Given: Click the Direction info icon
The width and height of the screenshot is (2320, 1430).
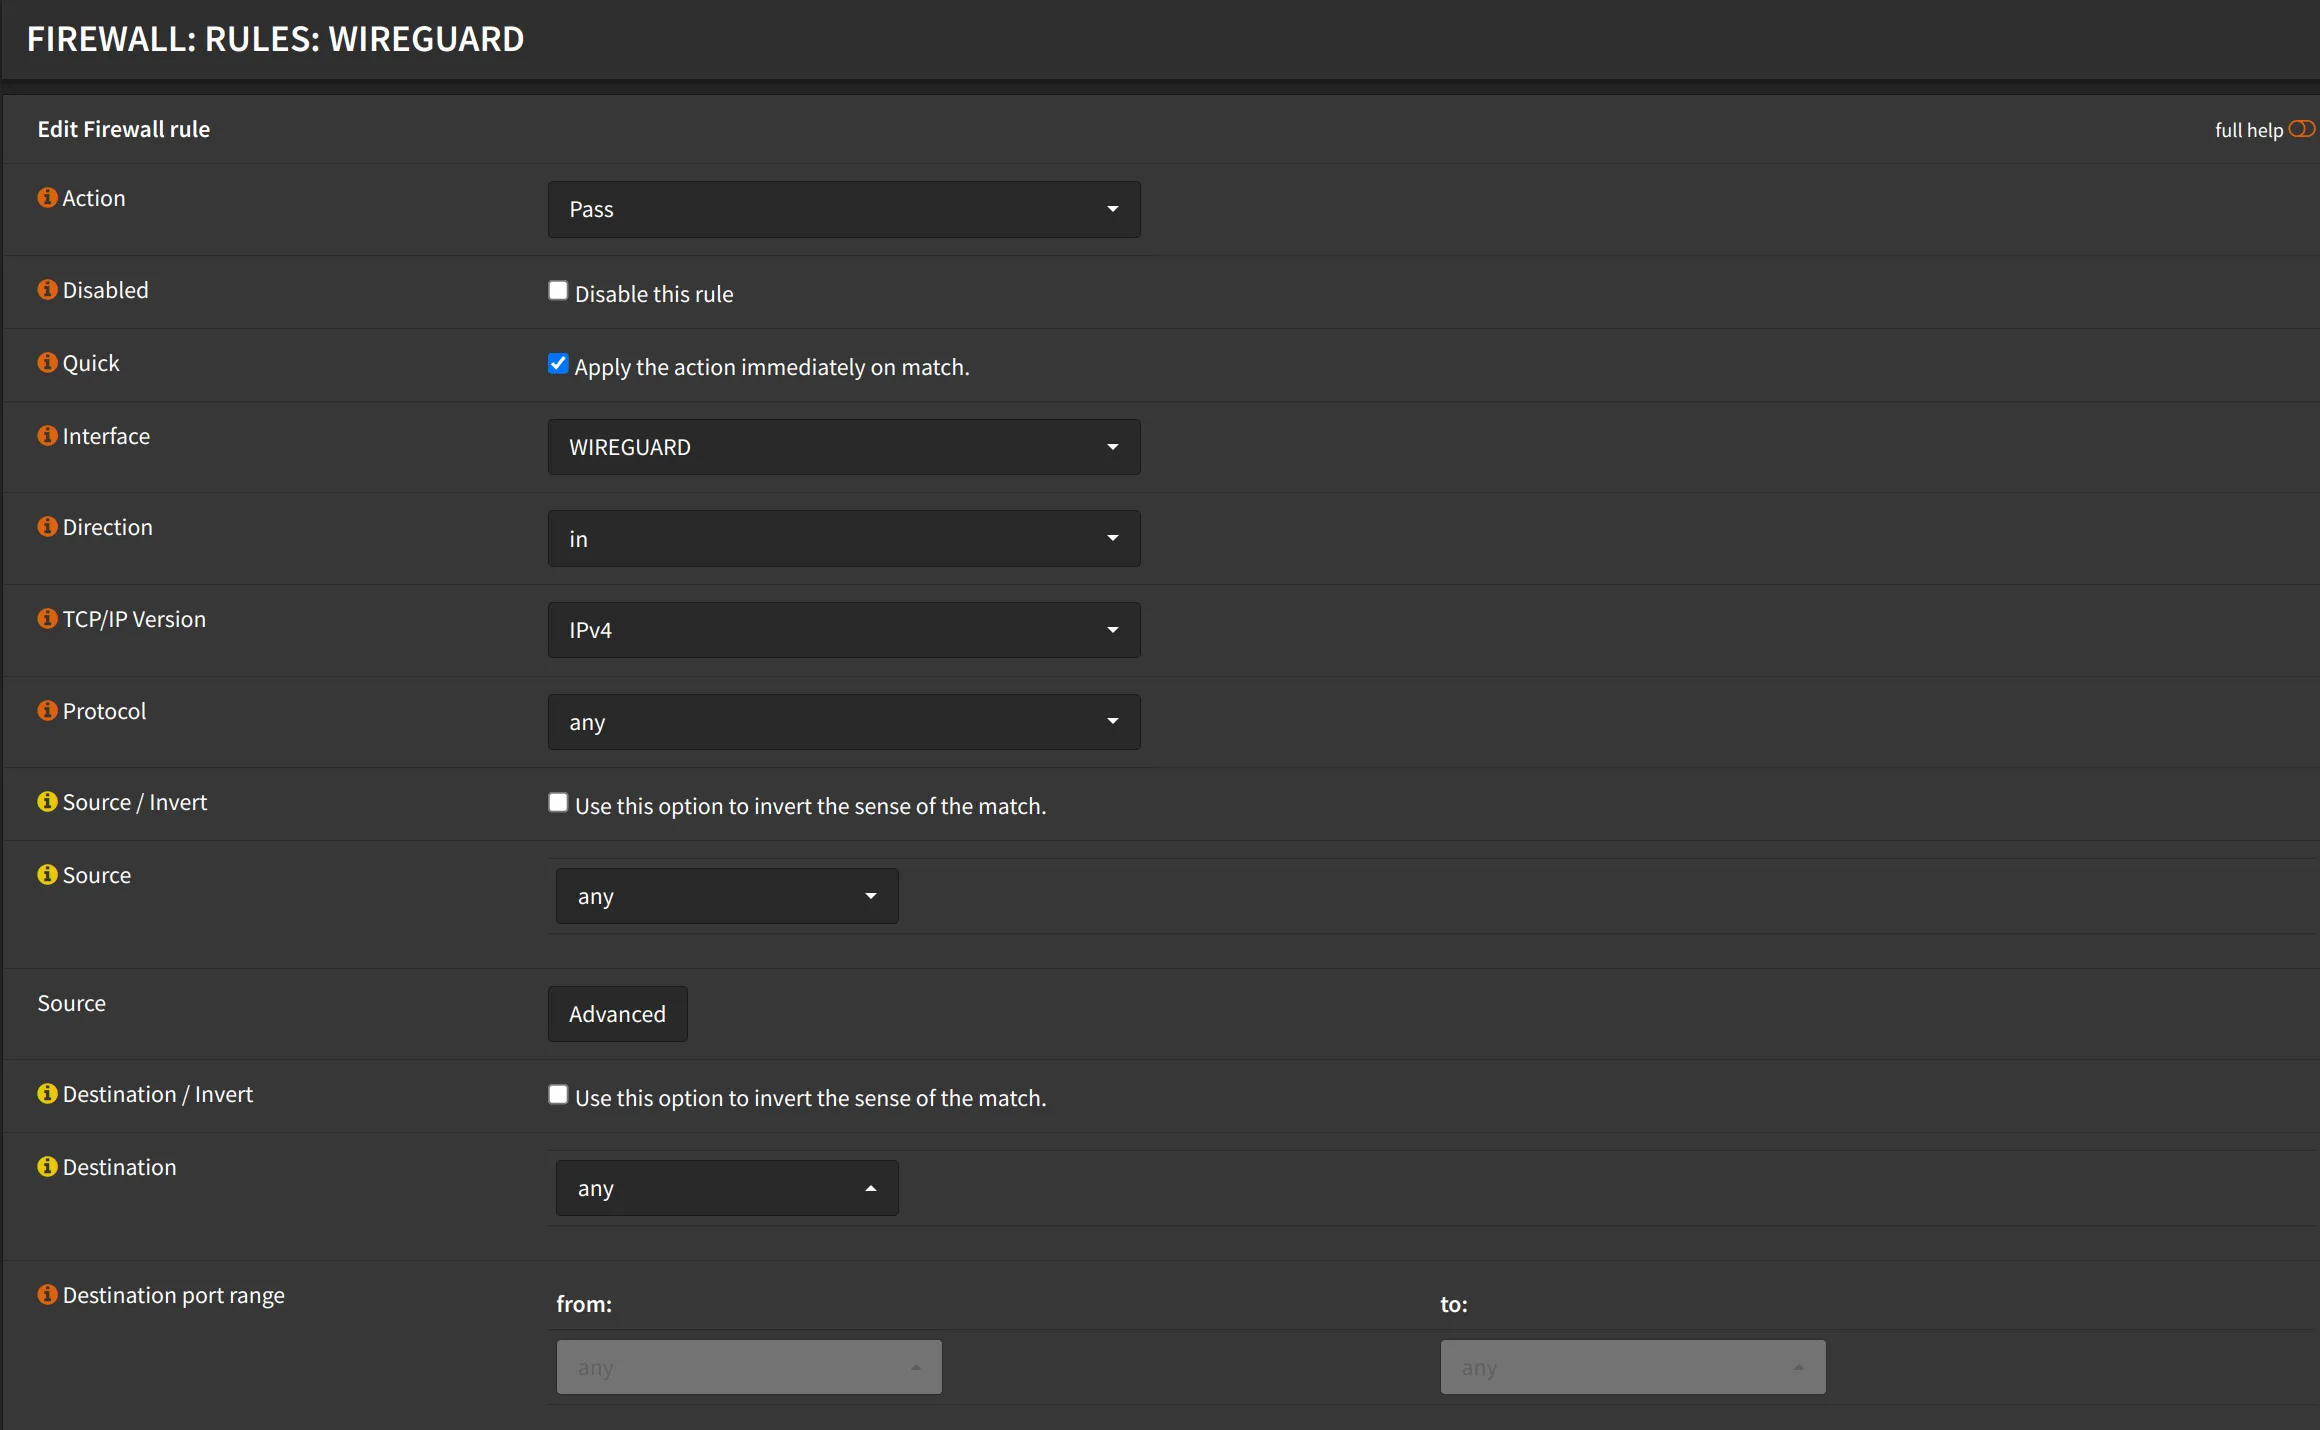Looking at the screenshot, I should pyautogui.click(x=47, y=527).
